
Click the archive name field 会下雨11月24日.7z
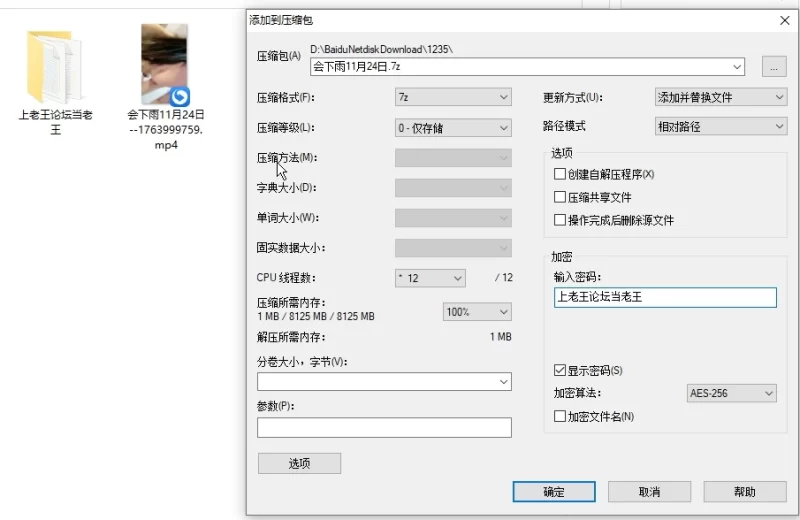527,67
